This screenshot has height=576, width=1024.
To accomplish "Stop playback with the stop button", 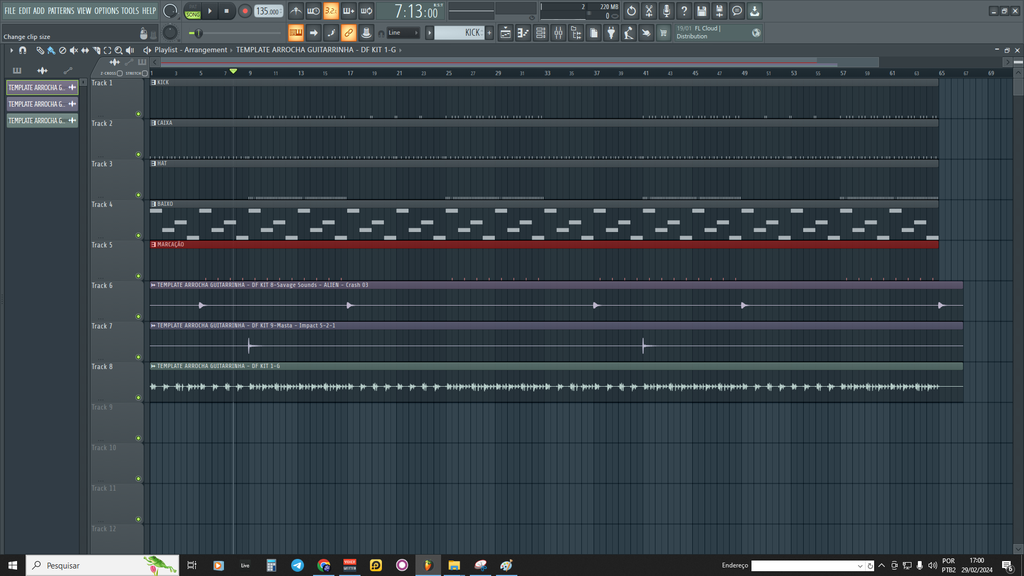I will tap(227, 11).
